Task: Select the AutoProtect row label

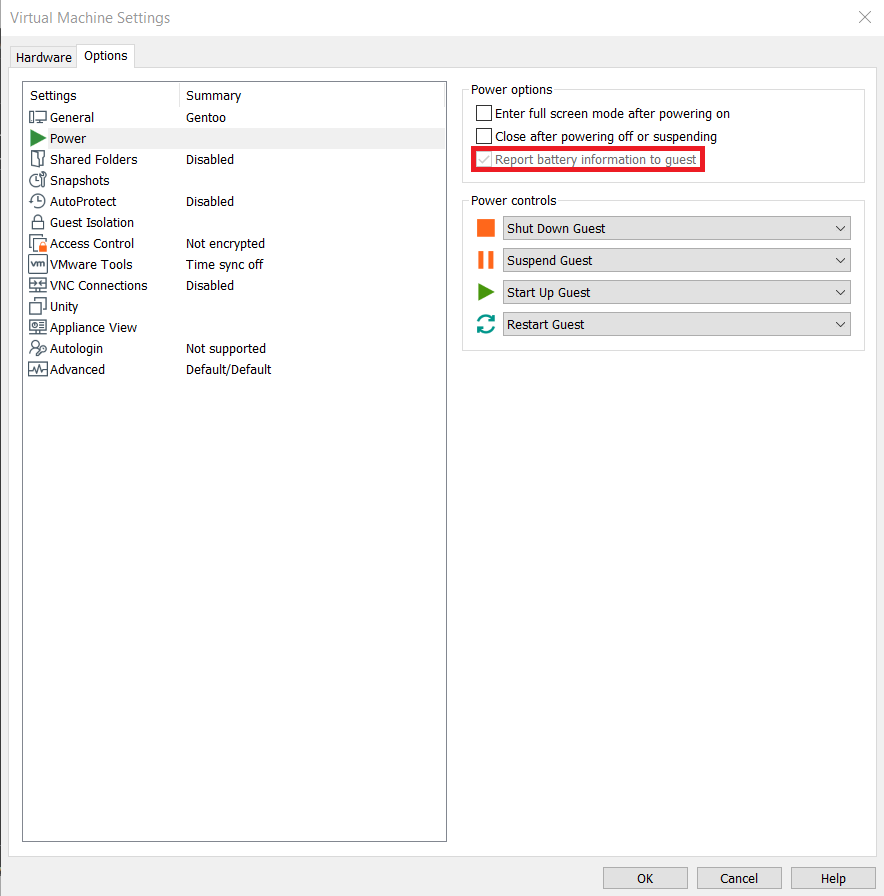Action: click(x=83, y=201)
